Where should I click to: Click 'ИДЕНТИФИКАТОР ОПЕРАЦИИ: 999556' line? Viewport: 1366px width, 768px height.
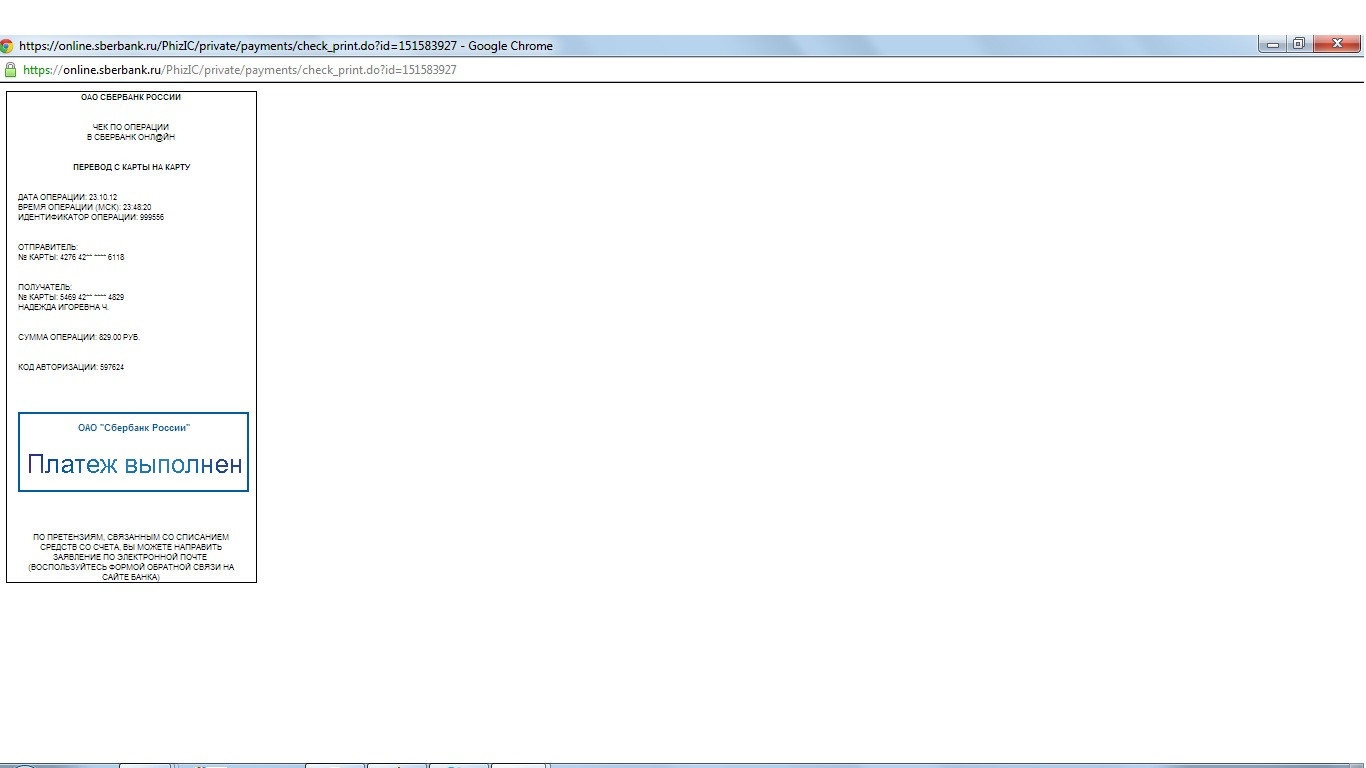click(x=91, y=218)
